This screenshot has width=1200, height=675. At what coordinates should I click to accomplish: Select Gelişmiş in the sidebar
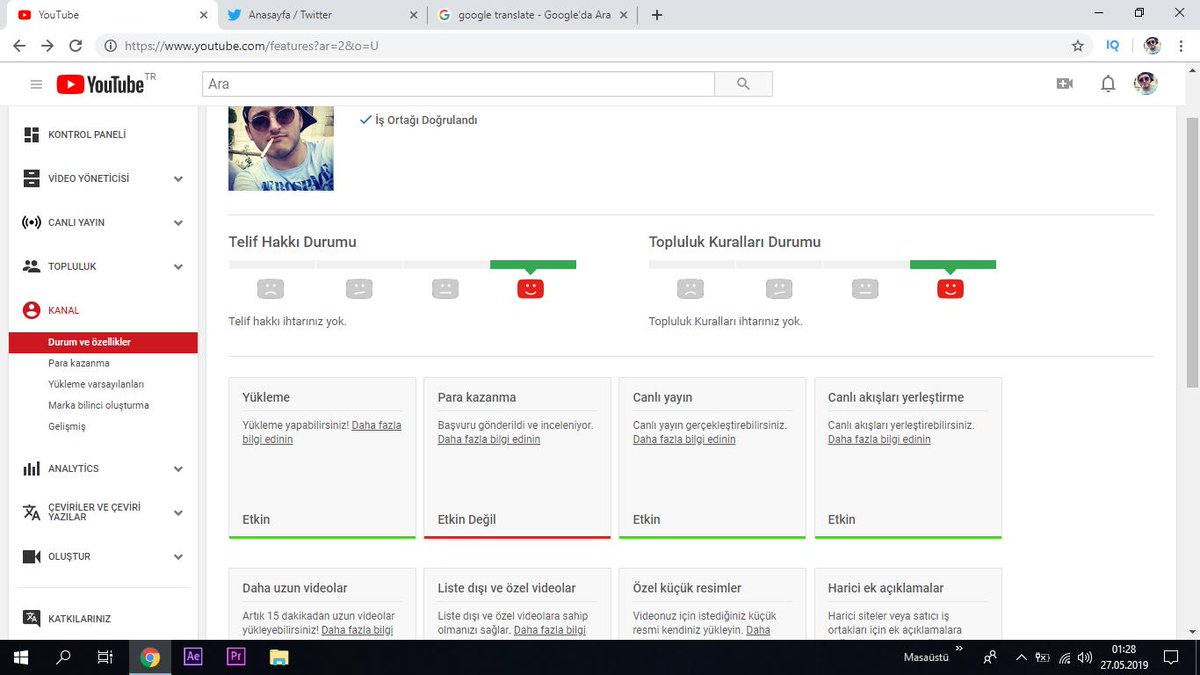67,426
